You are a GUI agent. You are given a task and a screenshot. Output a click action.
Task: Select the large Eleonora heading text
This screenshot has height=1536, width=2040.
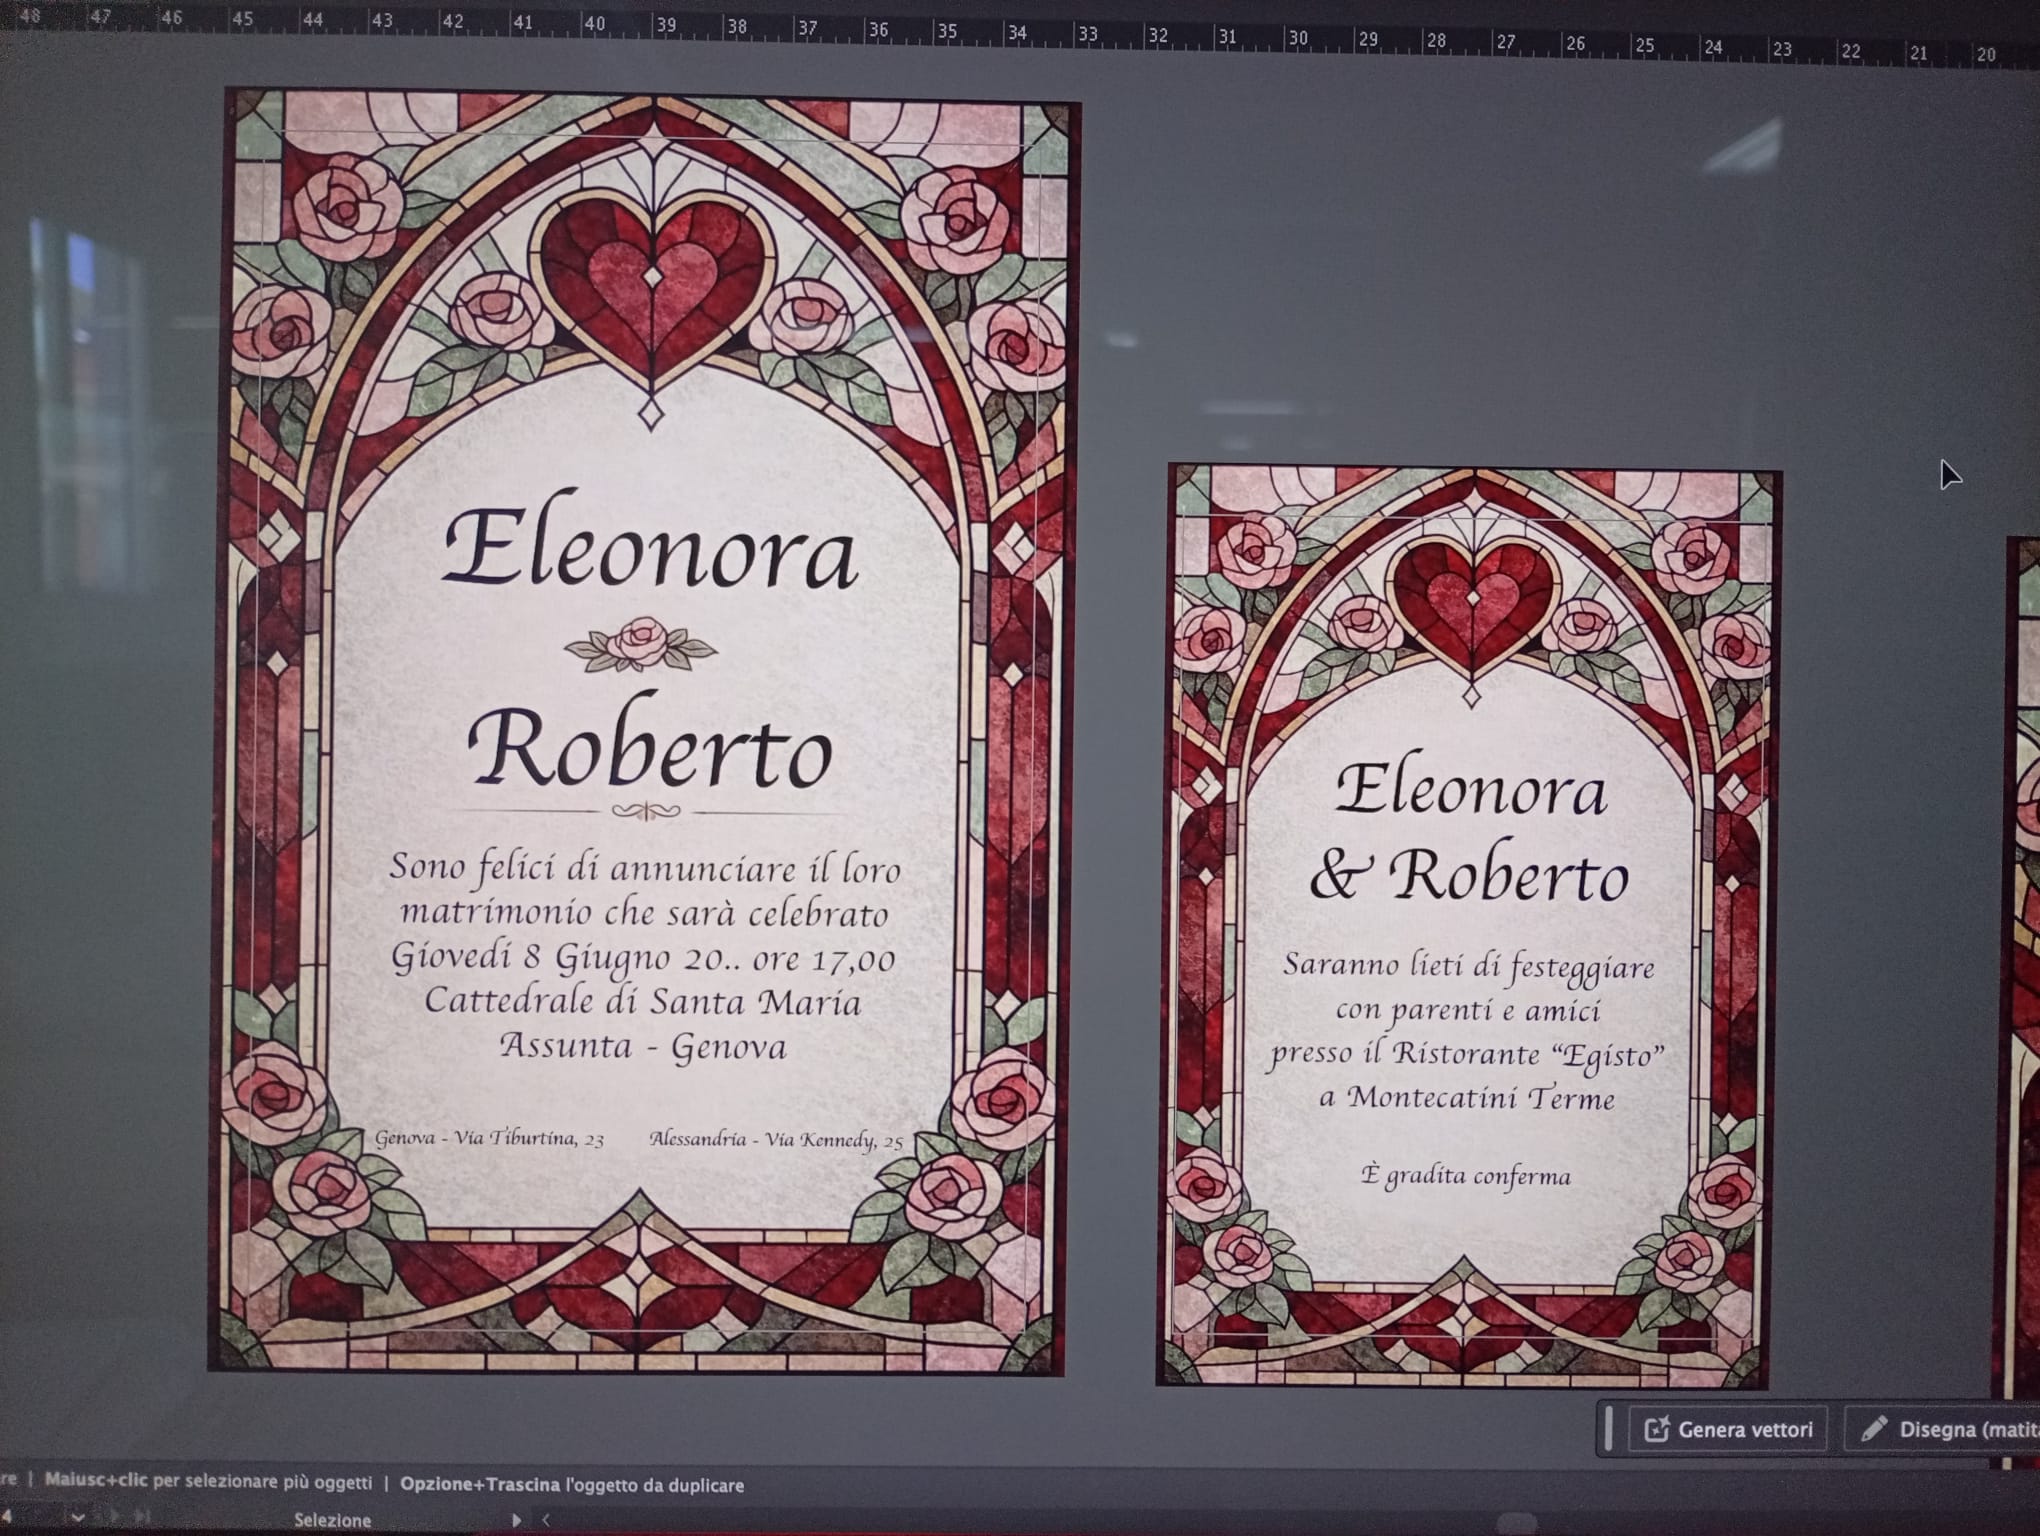650,550
